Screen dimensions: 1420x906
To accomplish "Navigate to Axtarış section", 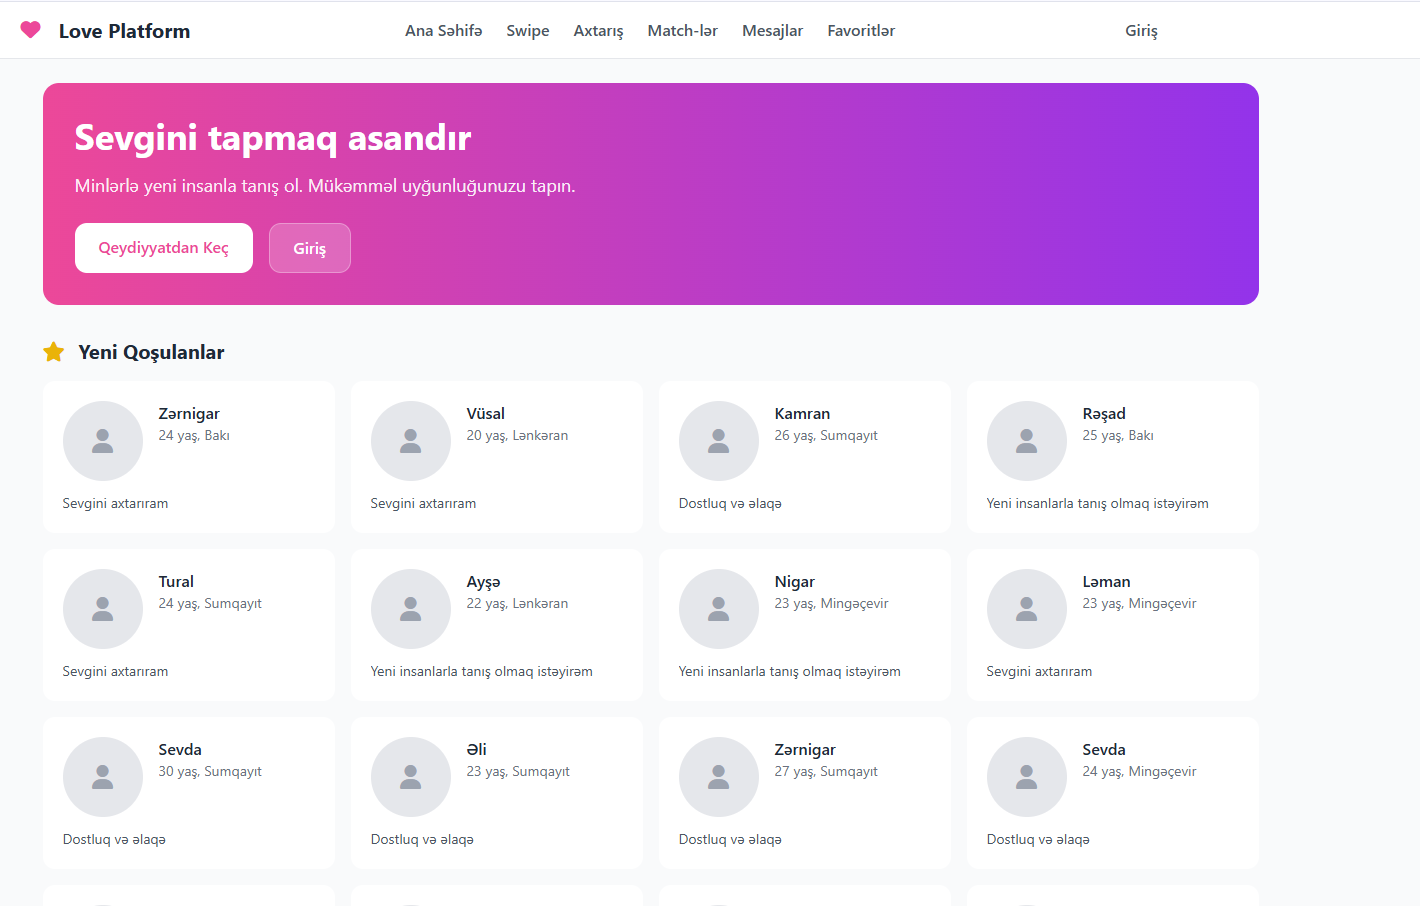I will [x=598, y=30].
